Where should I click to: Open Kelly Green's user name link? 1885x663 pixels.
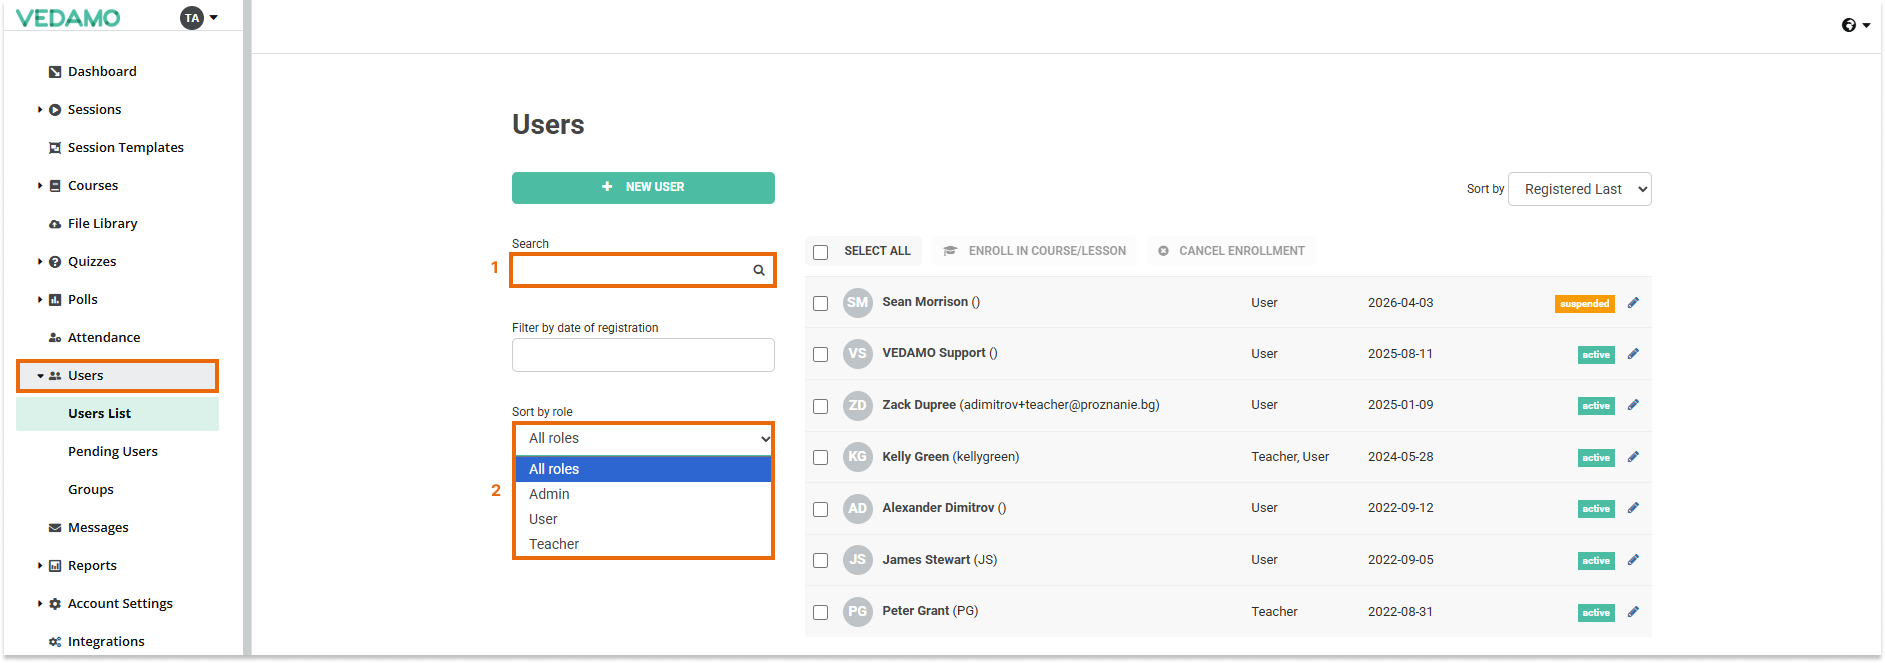915,457
